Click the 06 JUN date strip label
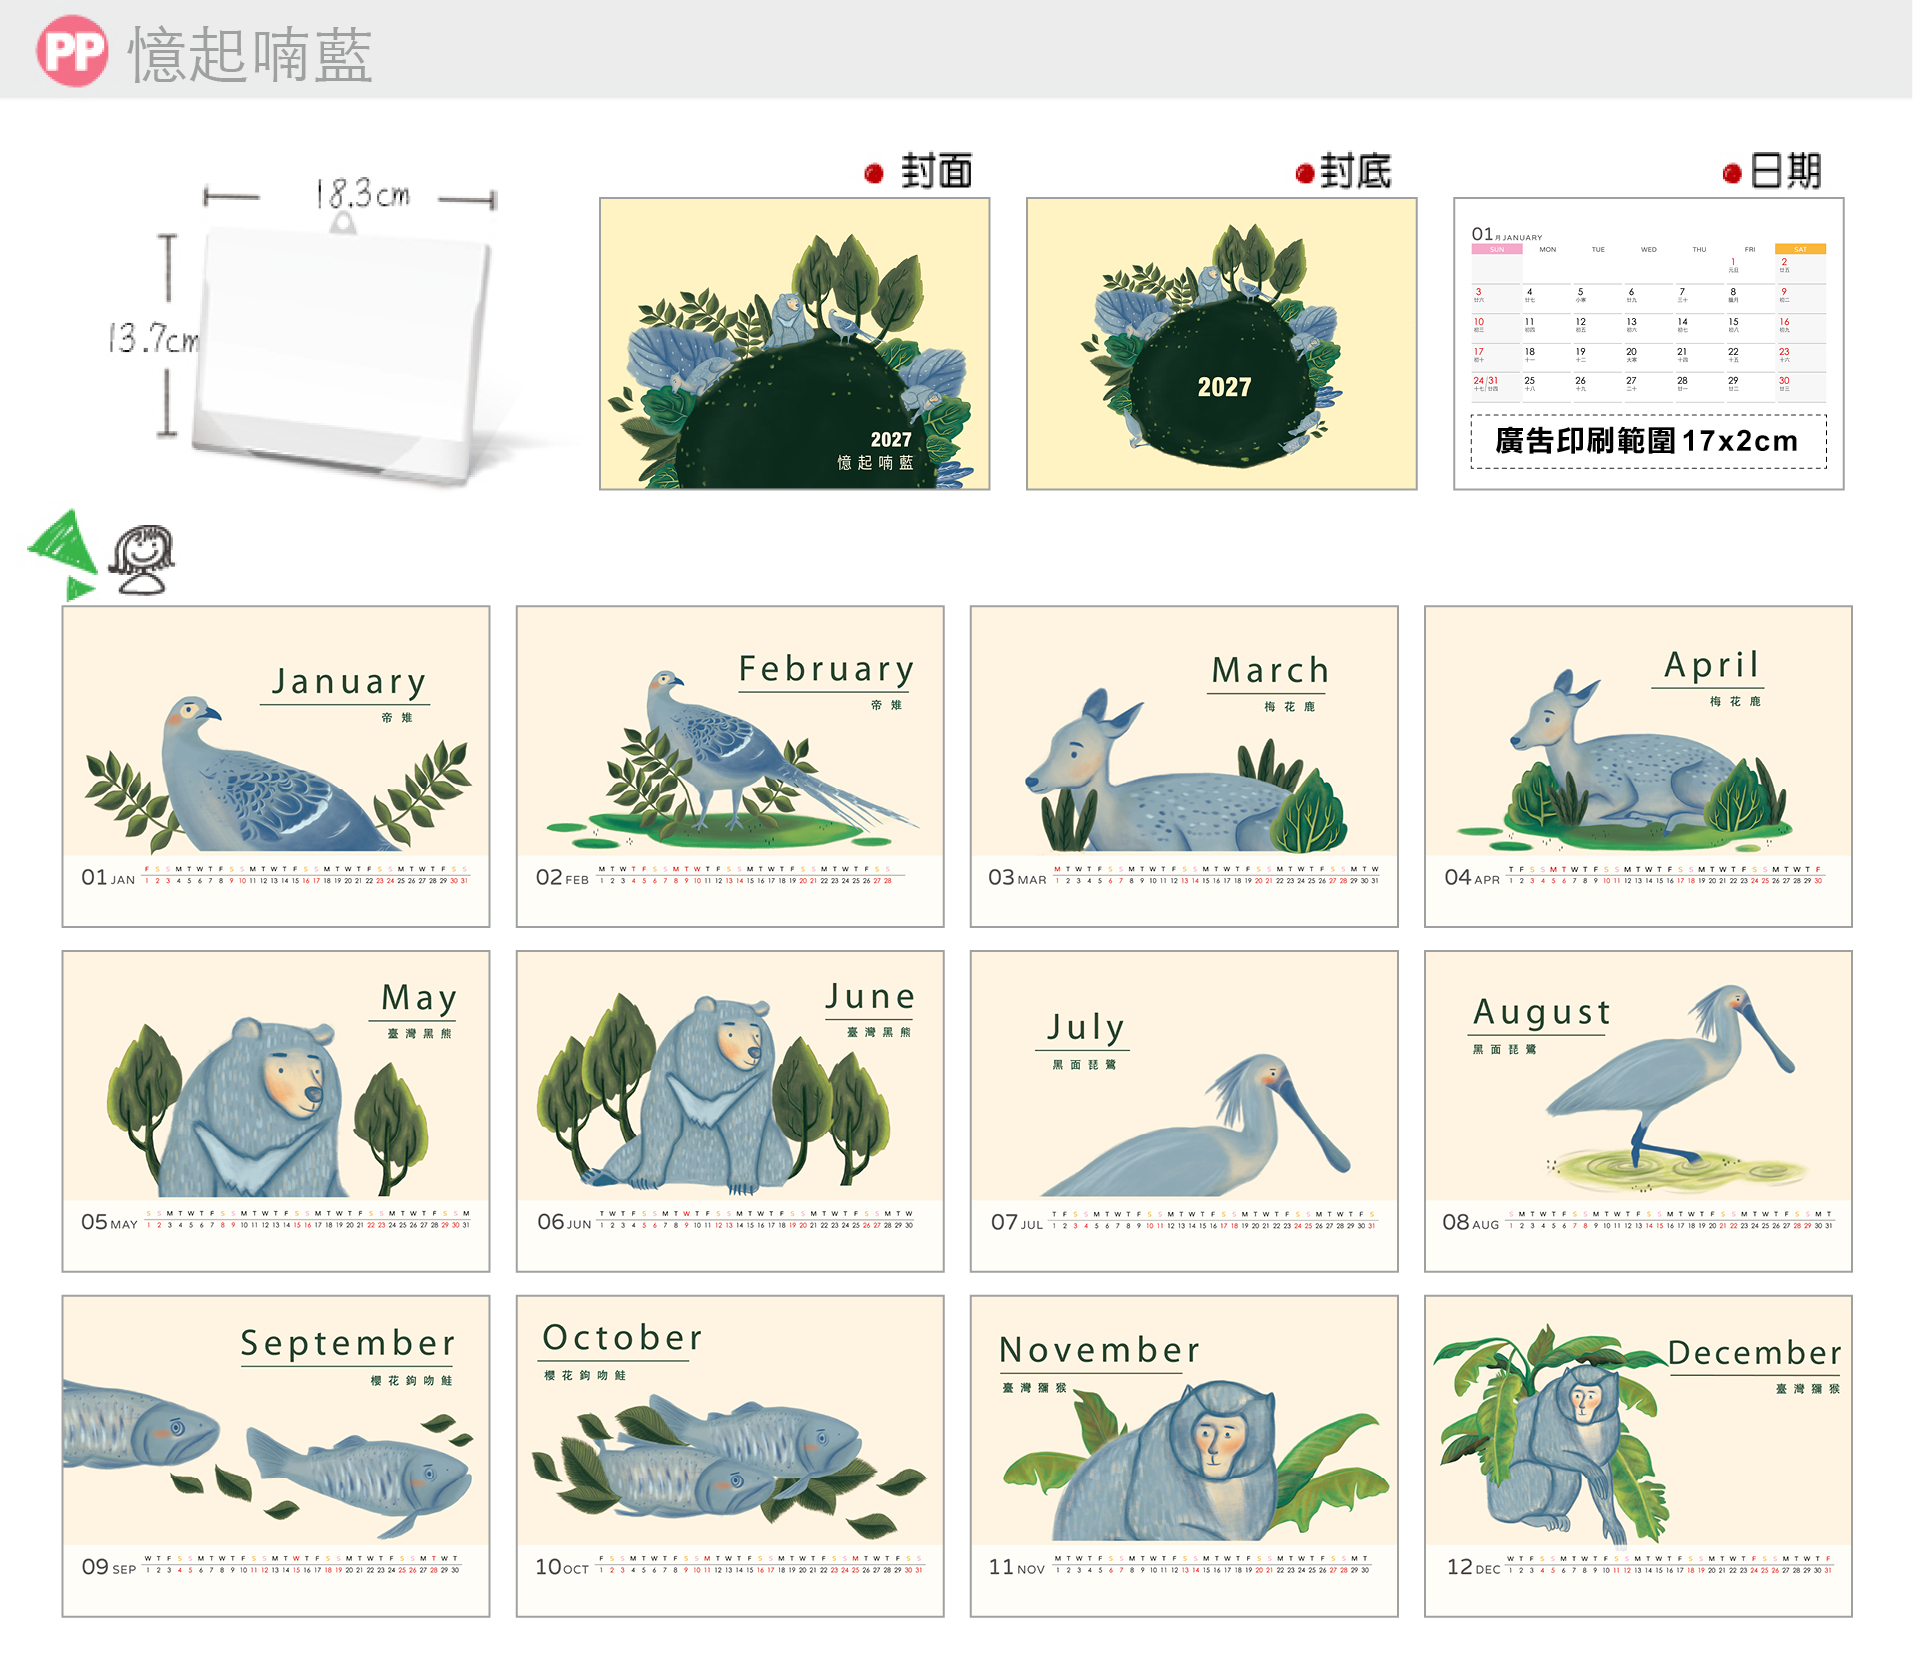Screen dimensions: 1913x1667 pyautogui.click(x=564, y=1222)
